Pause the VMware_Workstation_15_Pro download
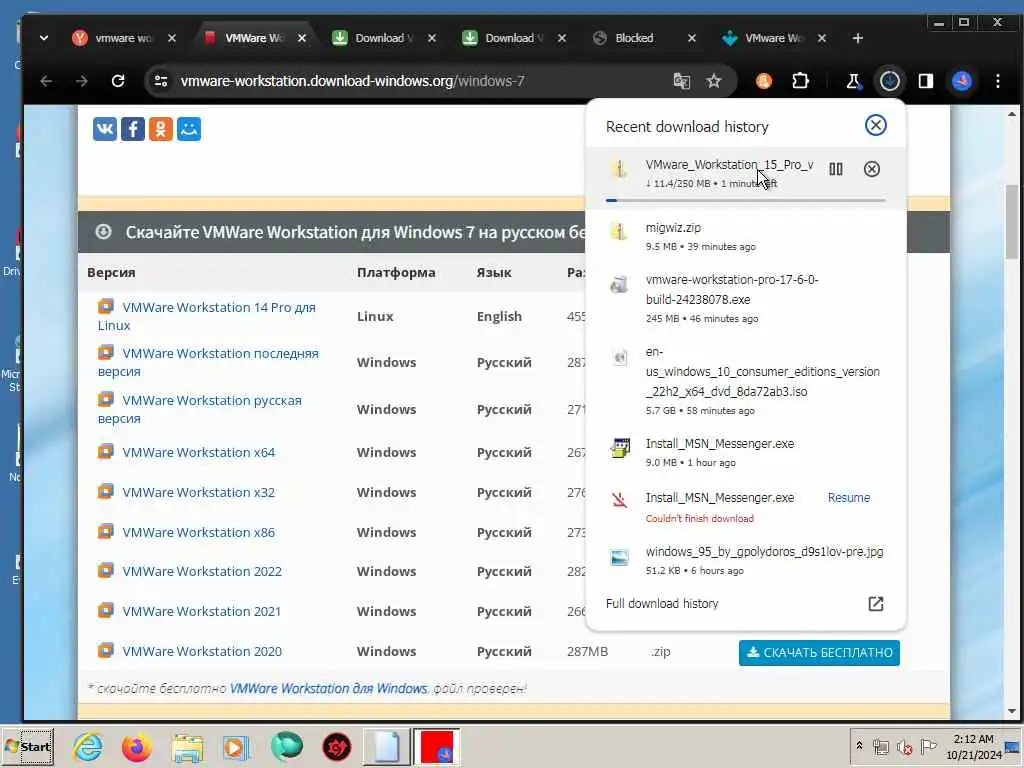Viewport: 1024px width, 768px height. pos(835,169)
